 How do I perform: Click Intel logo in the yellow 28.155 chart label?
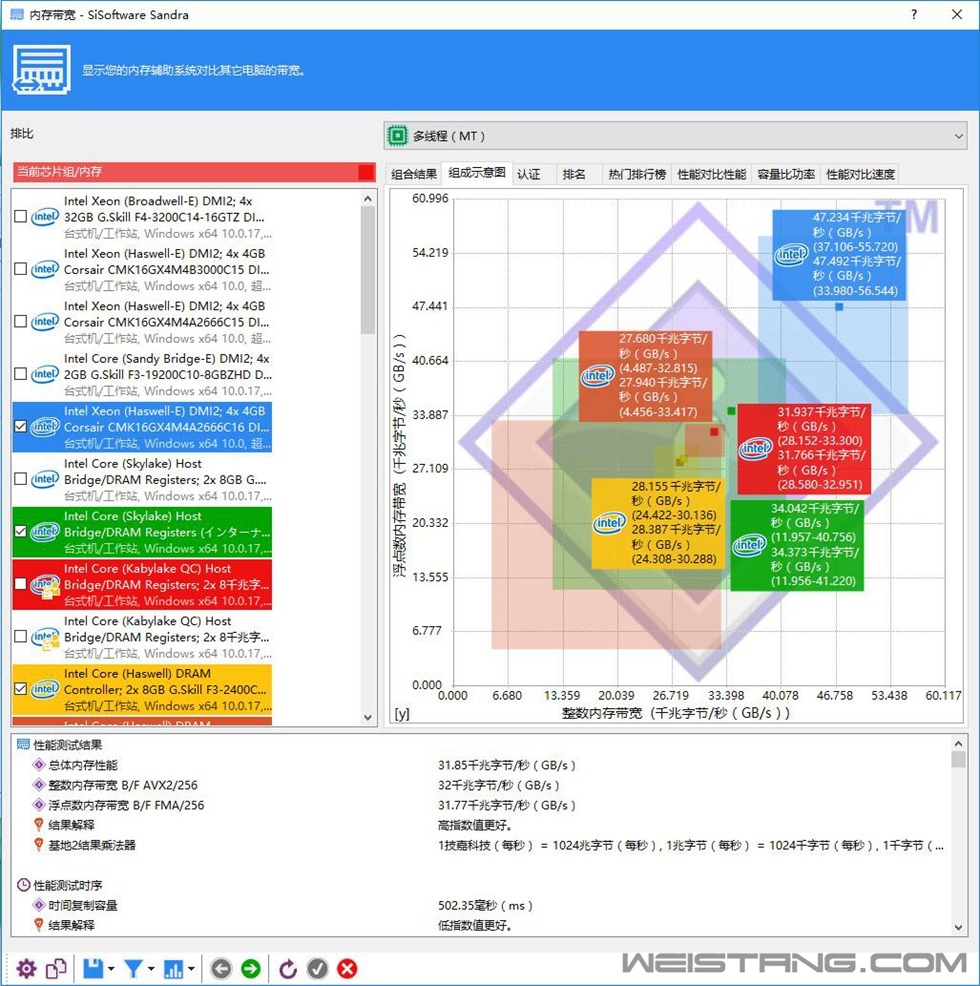(609, 523)
